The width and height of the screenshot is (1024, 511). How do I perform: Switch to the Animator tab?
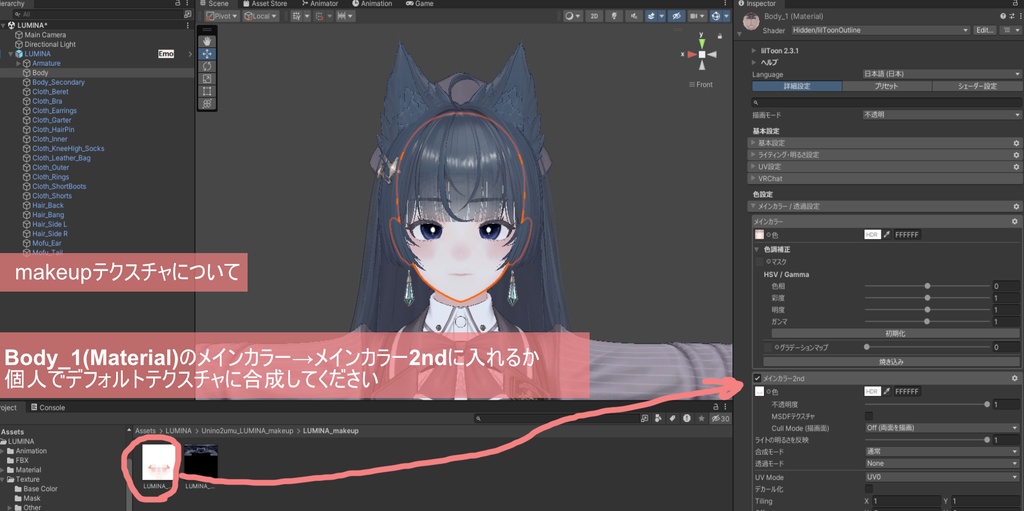click(x=320, y=4)
